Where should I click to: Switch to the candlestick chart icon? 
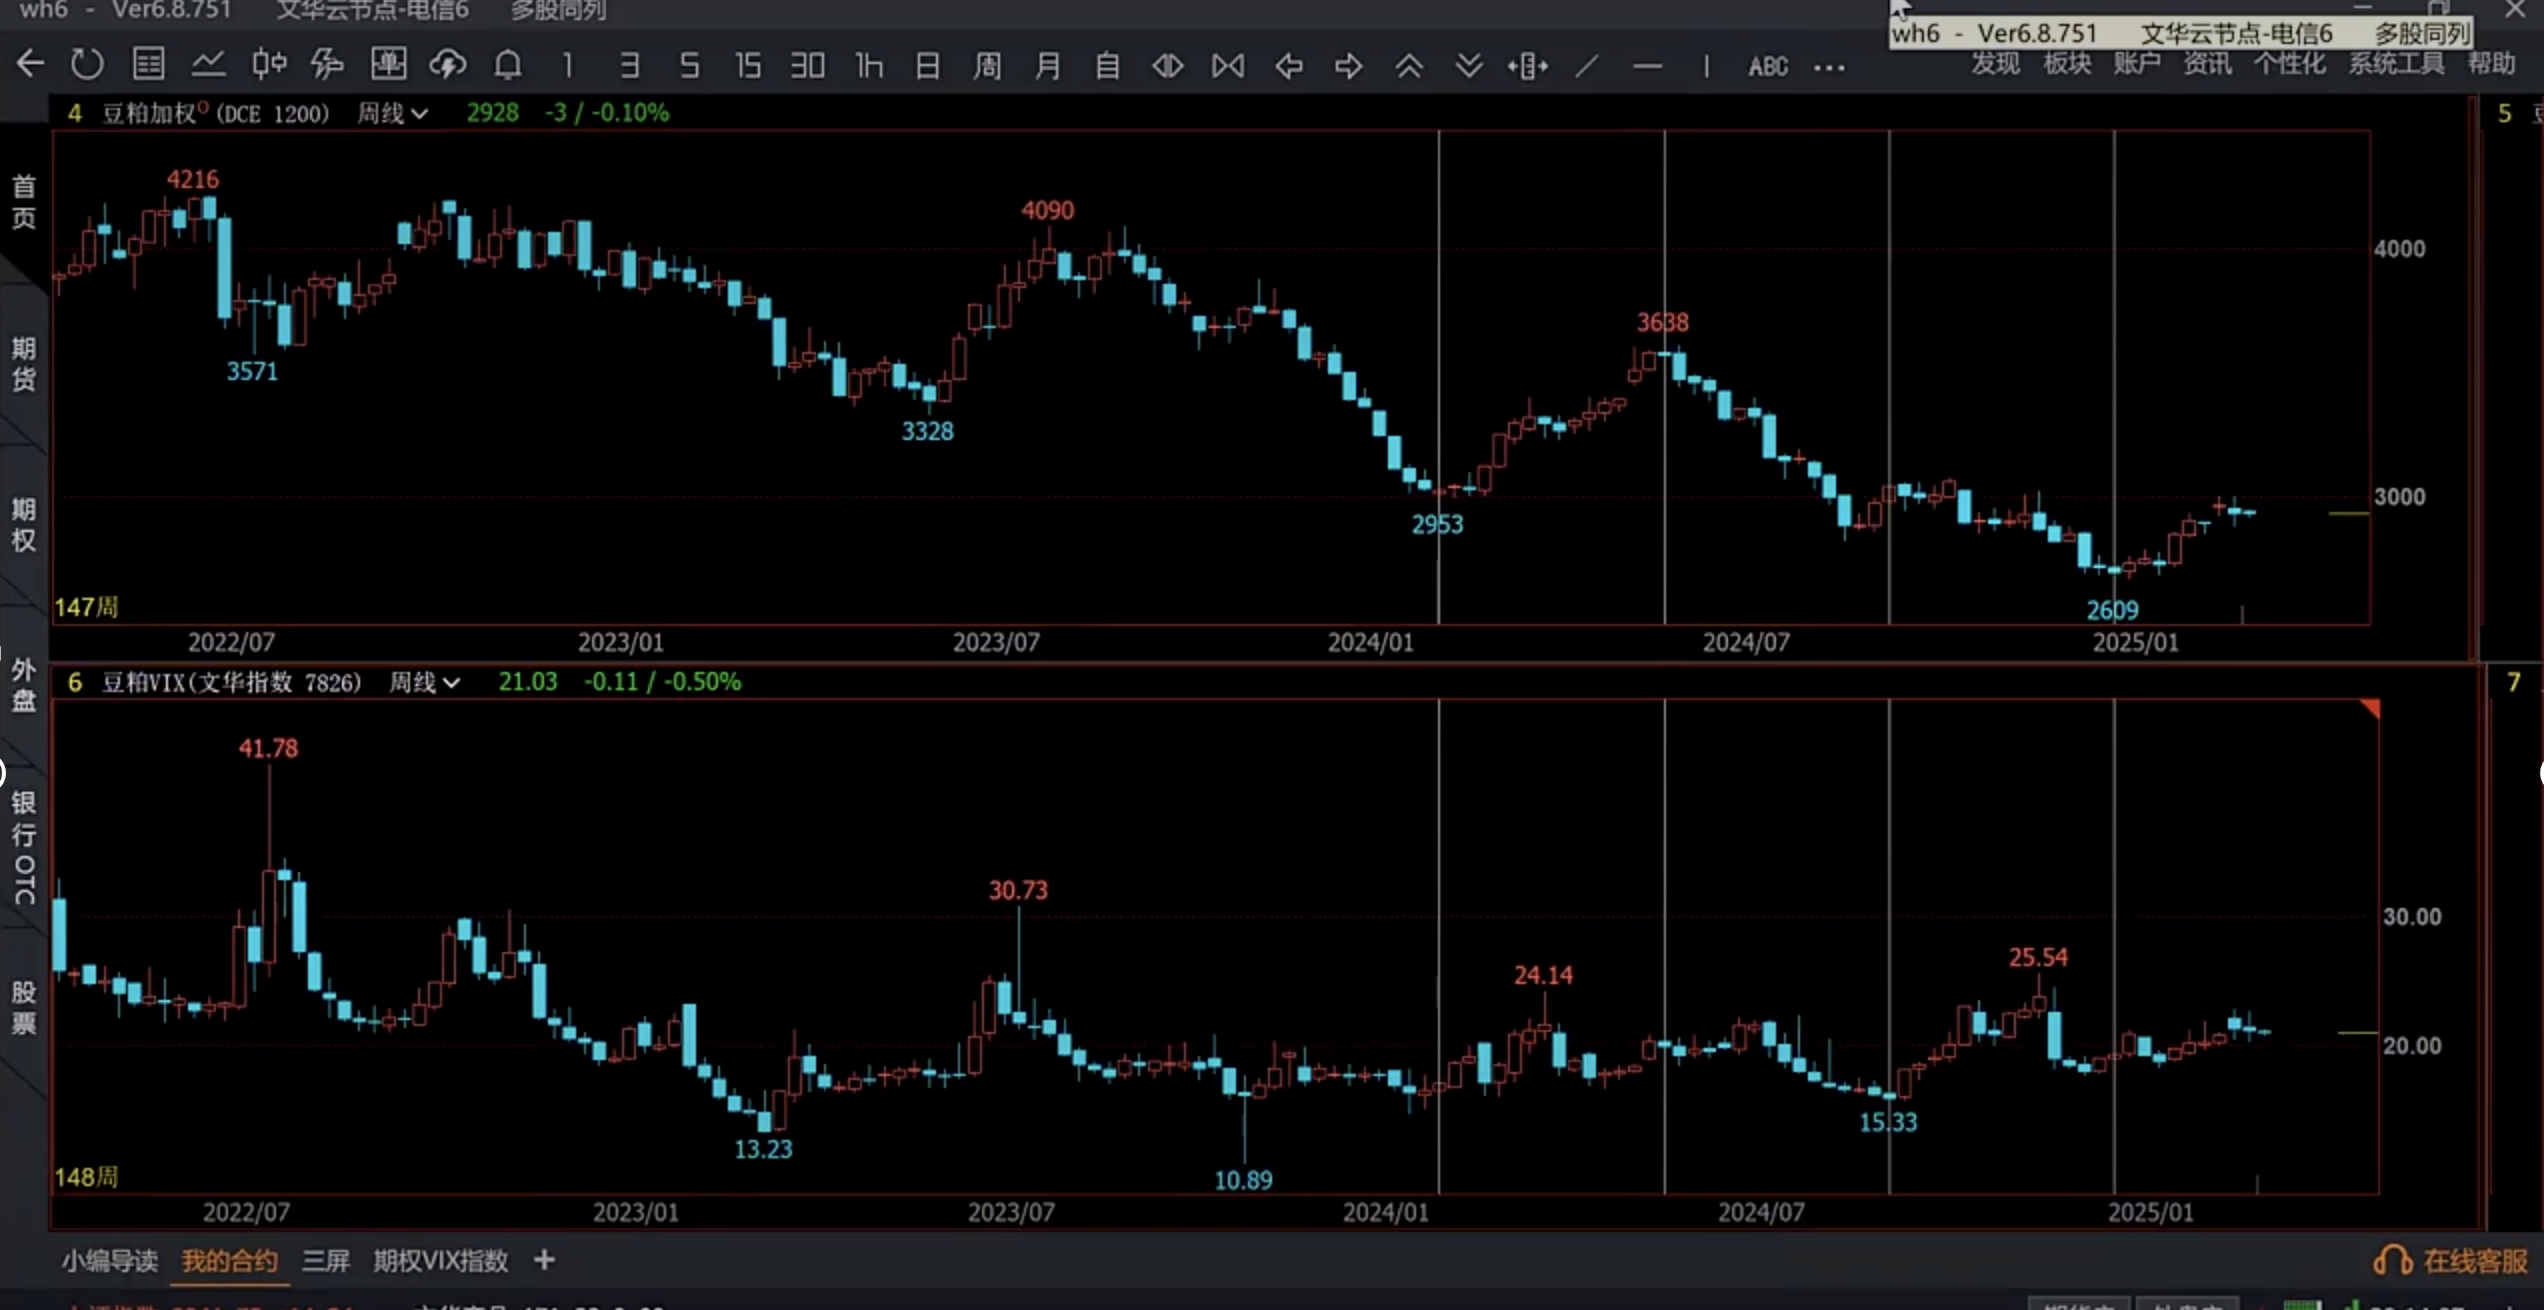point(268,66)
